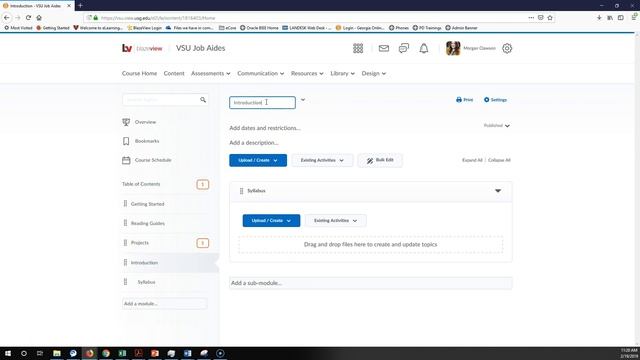Click the drag handle beside Projects
The width and height of the screenshot is (640, 360).
[125, 242]
